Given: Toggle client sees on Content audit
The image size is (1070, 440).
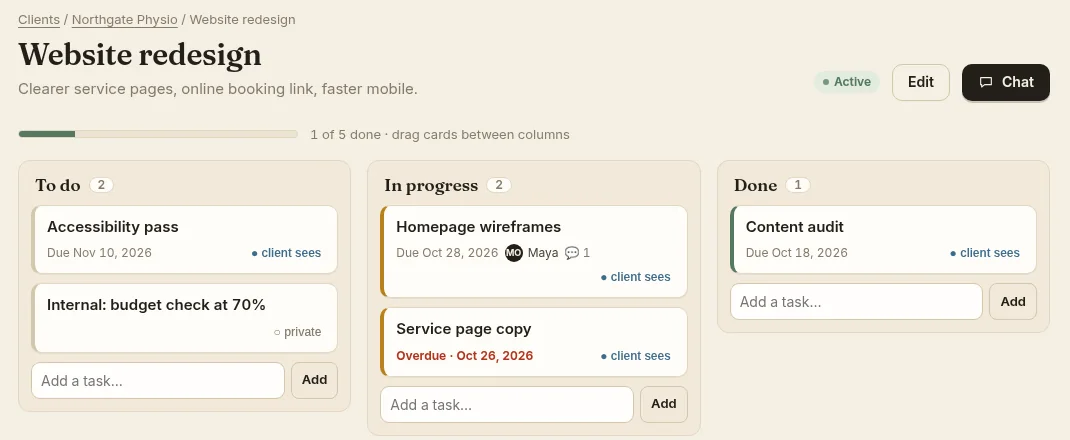Looking at the screenshot, I should click(x=985, y=253).
